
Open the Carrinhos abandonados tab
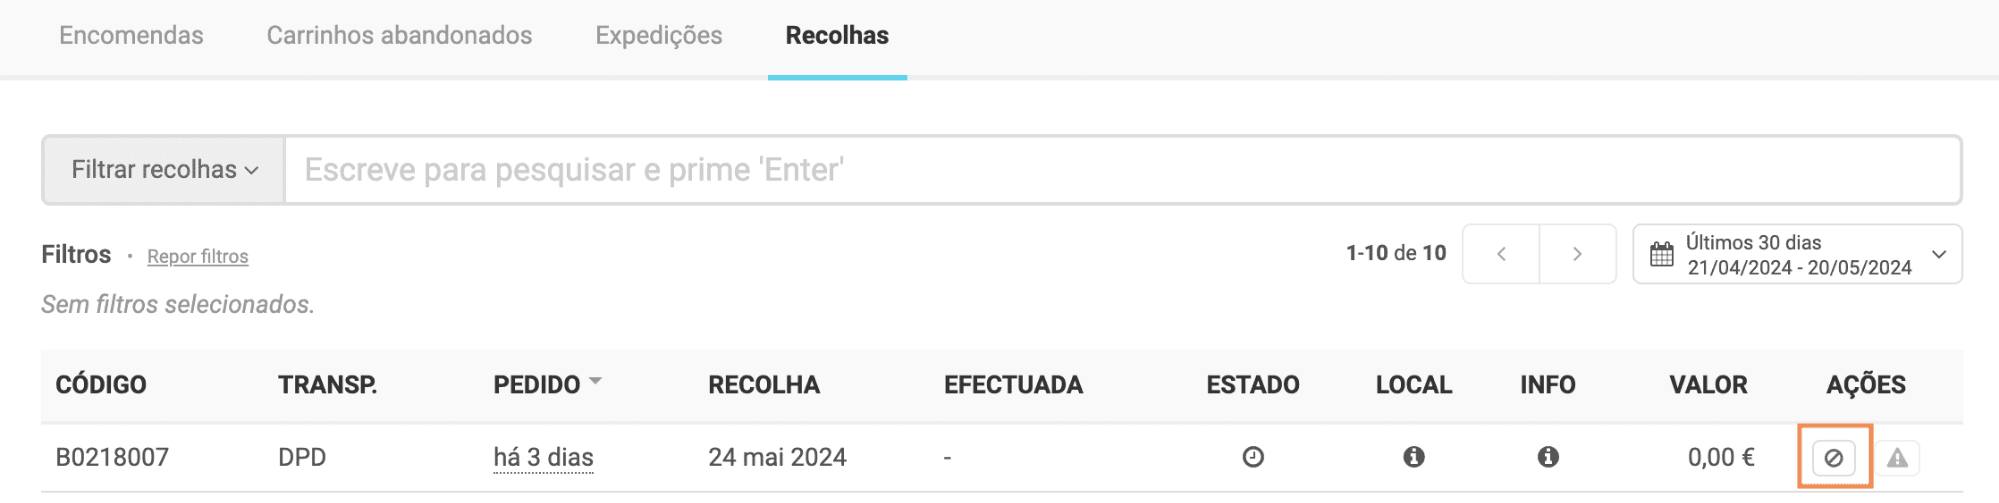(399, 36)
